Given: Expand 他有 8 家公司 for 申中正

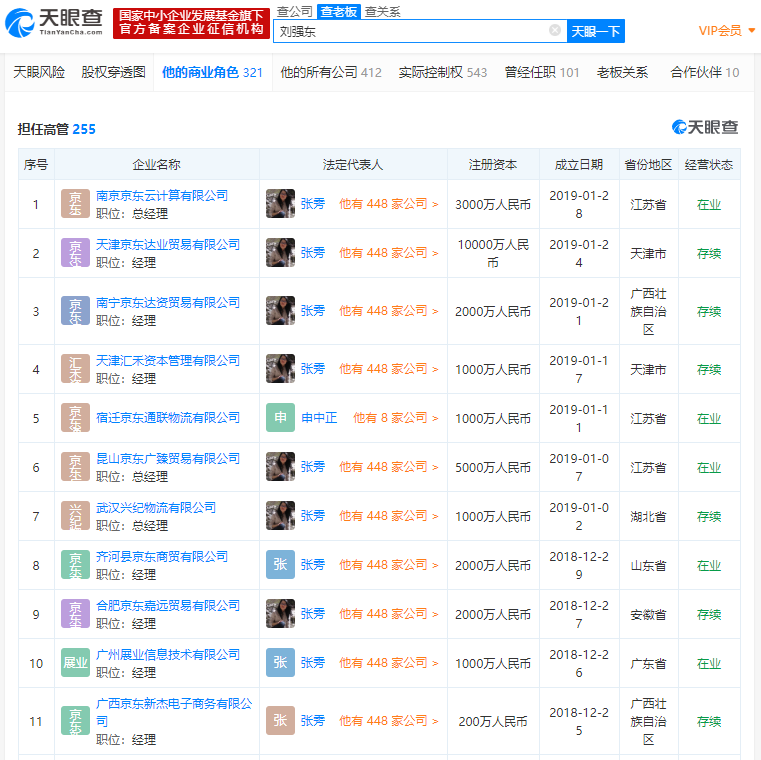Looking at the screenshot, I should (396, 418).
